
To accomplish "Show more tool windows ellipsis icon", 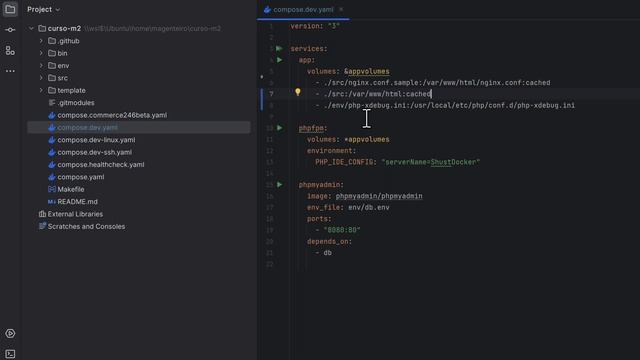I will pos(10,71).
